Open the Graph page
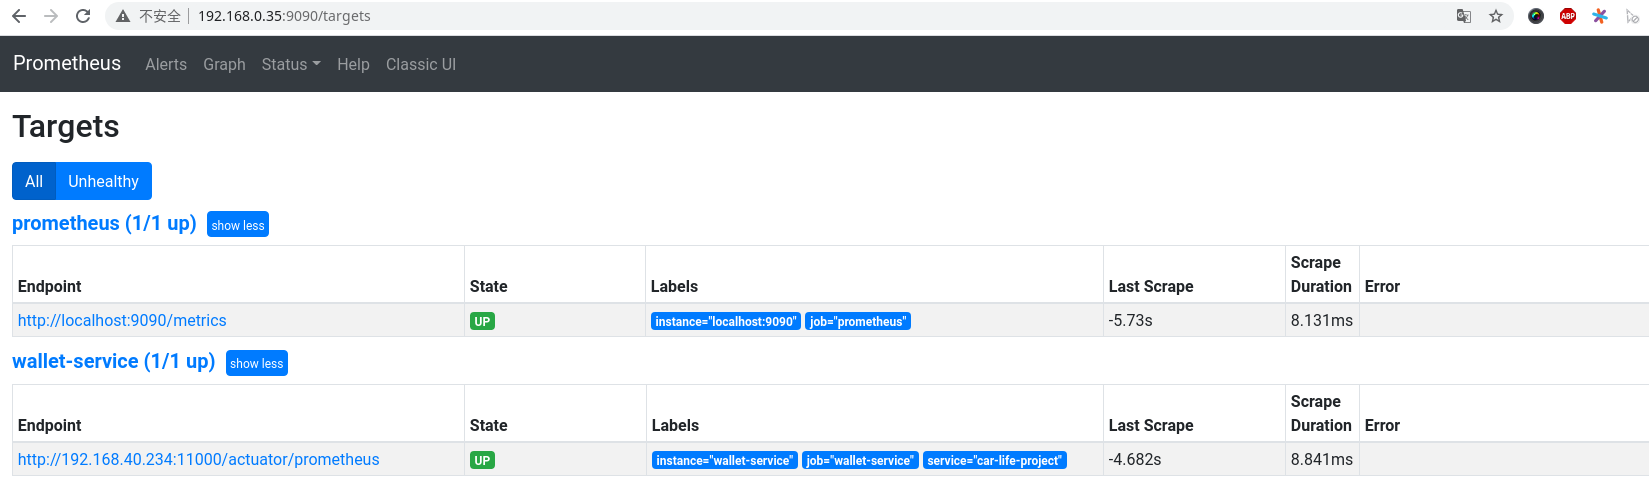Viewport: 1649px width, 503px height. pyautogui.click(x=224, y=64)
